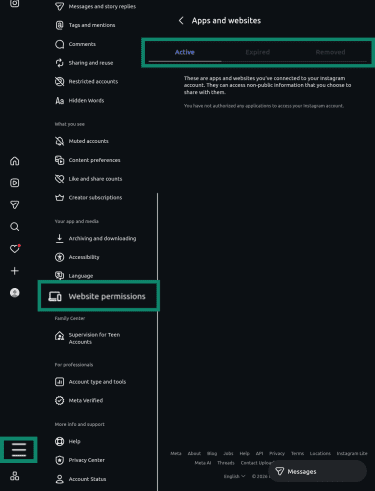Open Privacy Center
375x491 pixels.
click(80, 460)
